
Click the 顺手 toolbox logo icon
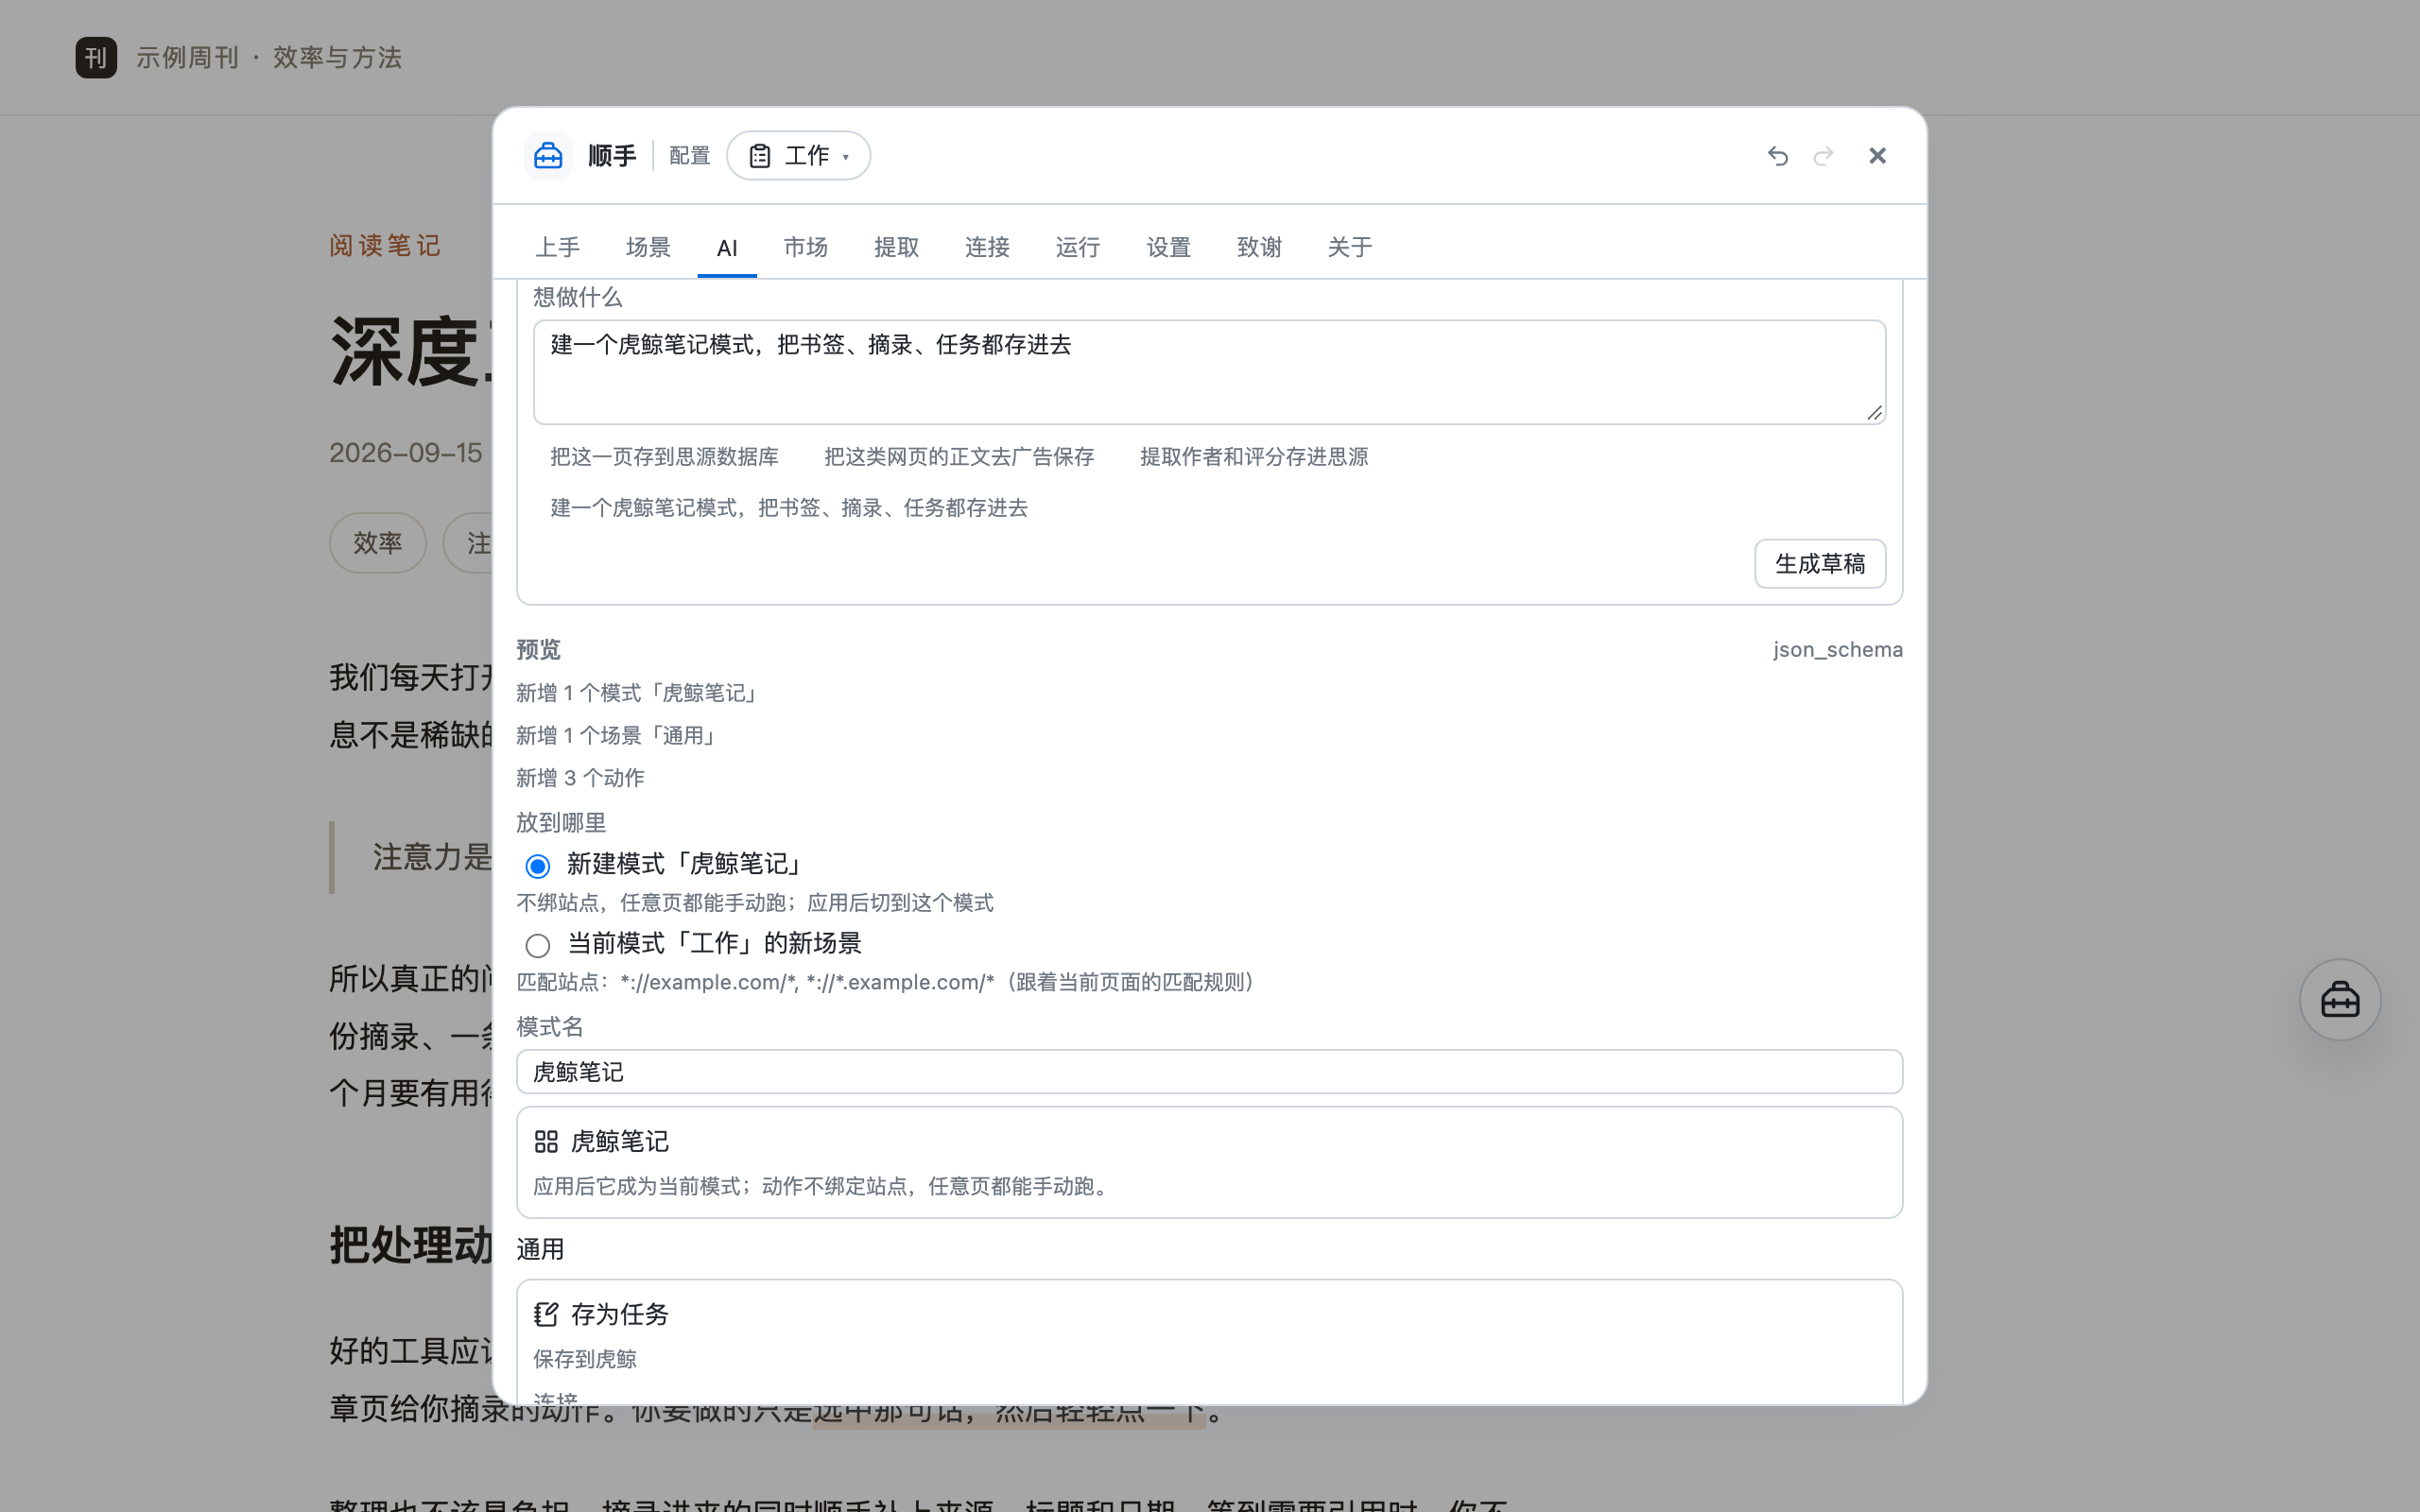[x=548, y=156]
